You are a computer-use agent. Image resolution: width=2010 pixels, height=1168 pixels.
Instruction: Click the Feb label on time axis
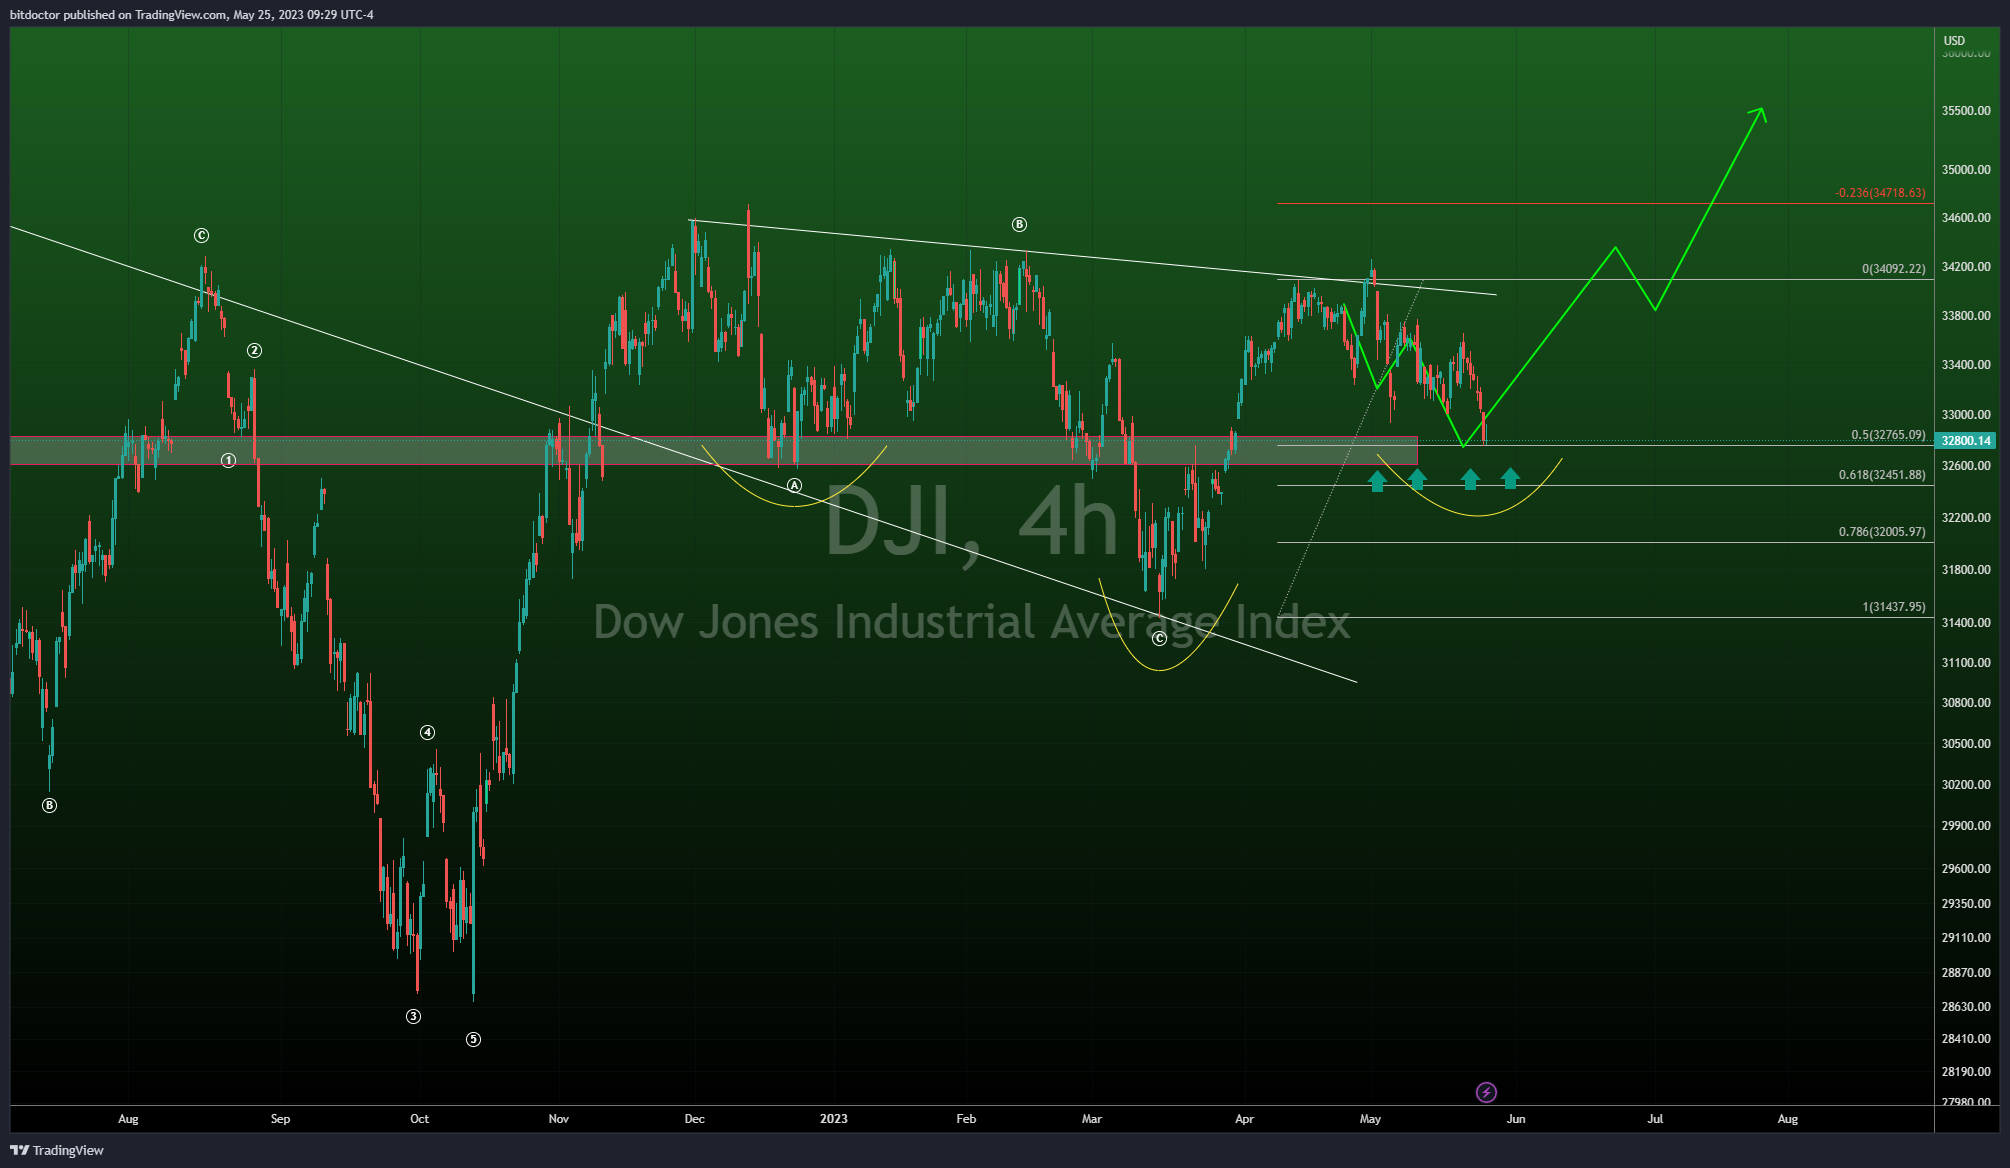point(966,1119)
